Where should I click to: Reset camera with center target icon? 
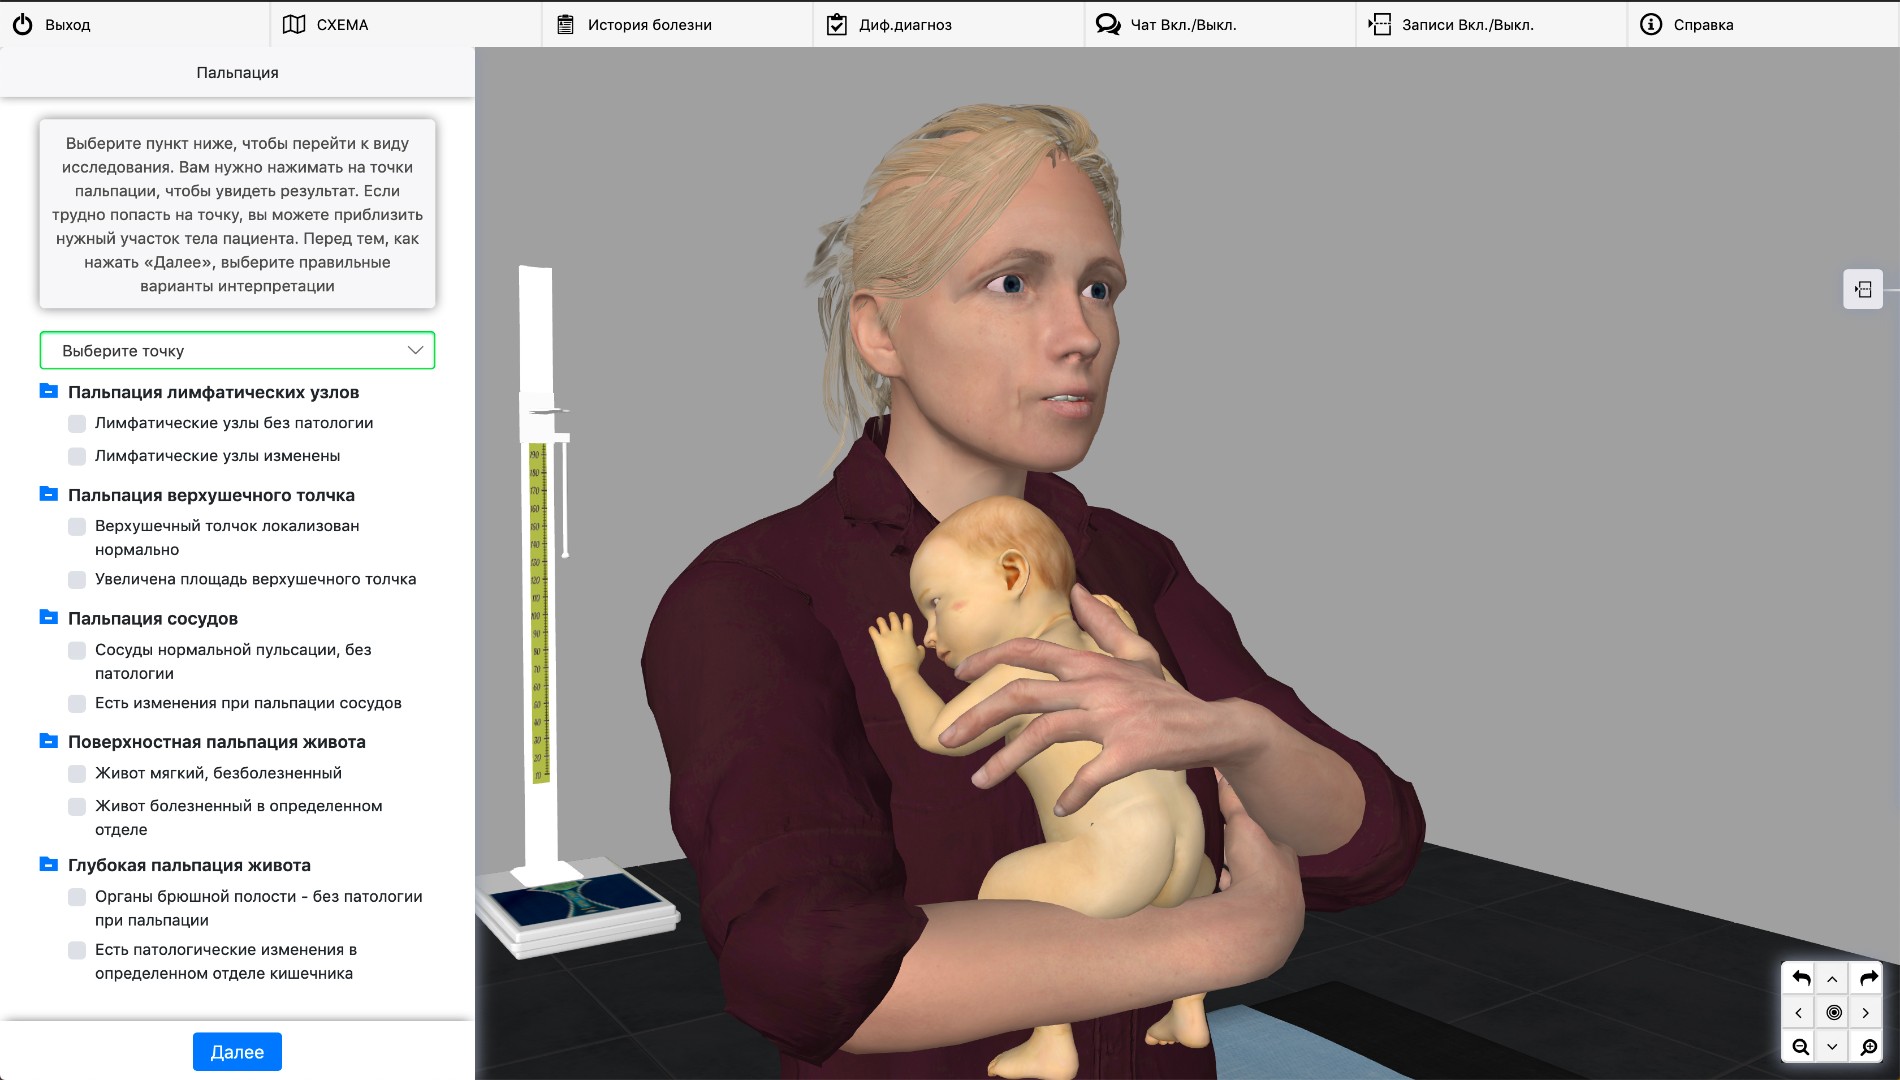coord(1833,1013)
